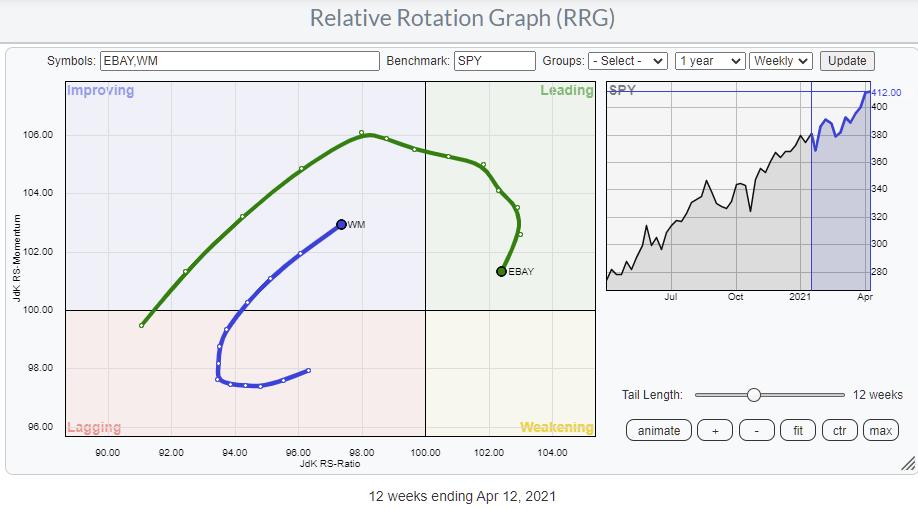Viewport: 918px width, 509px height.
Task: Open the Groups select dropdown
Action: 627,61
